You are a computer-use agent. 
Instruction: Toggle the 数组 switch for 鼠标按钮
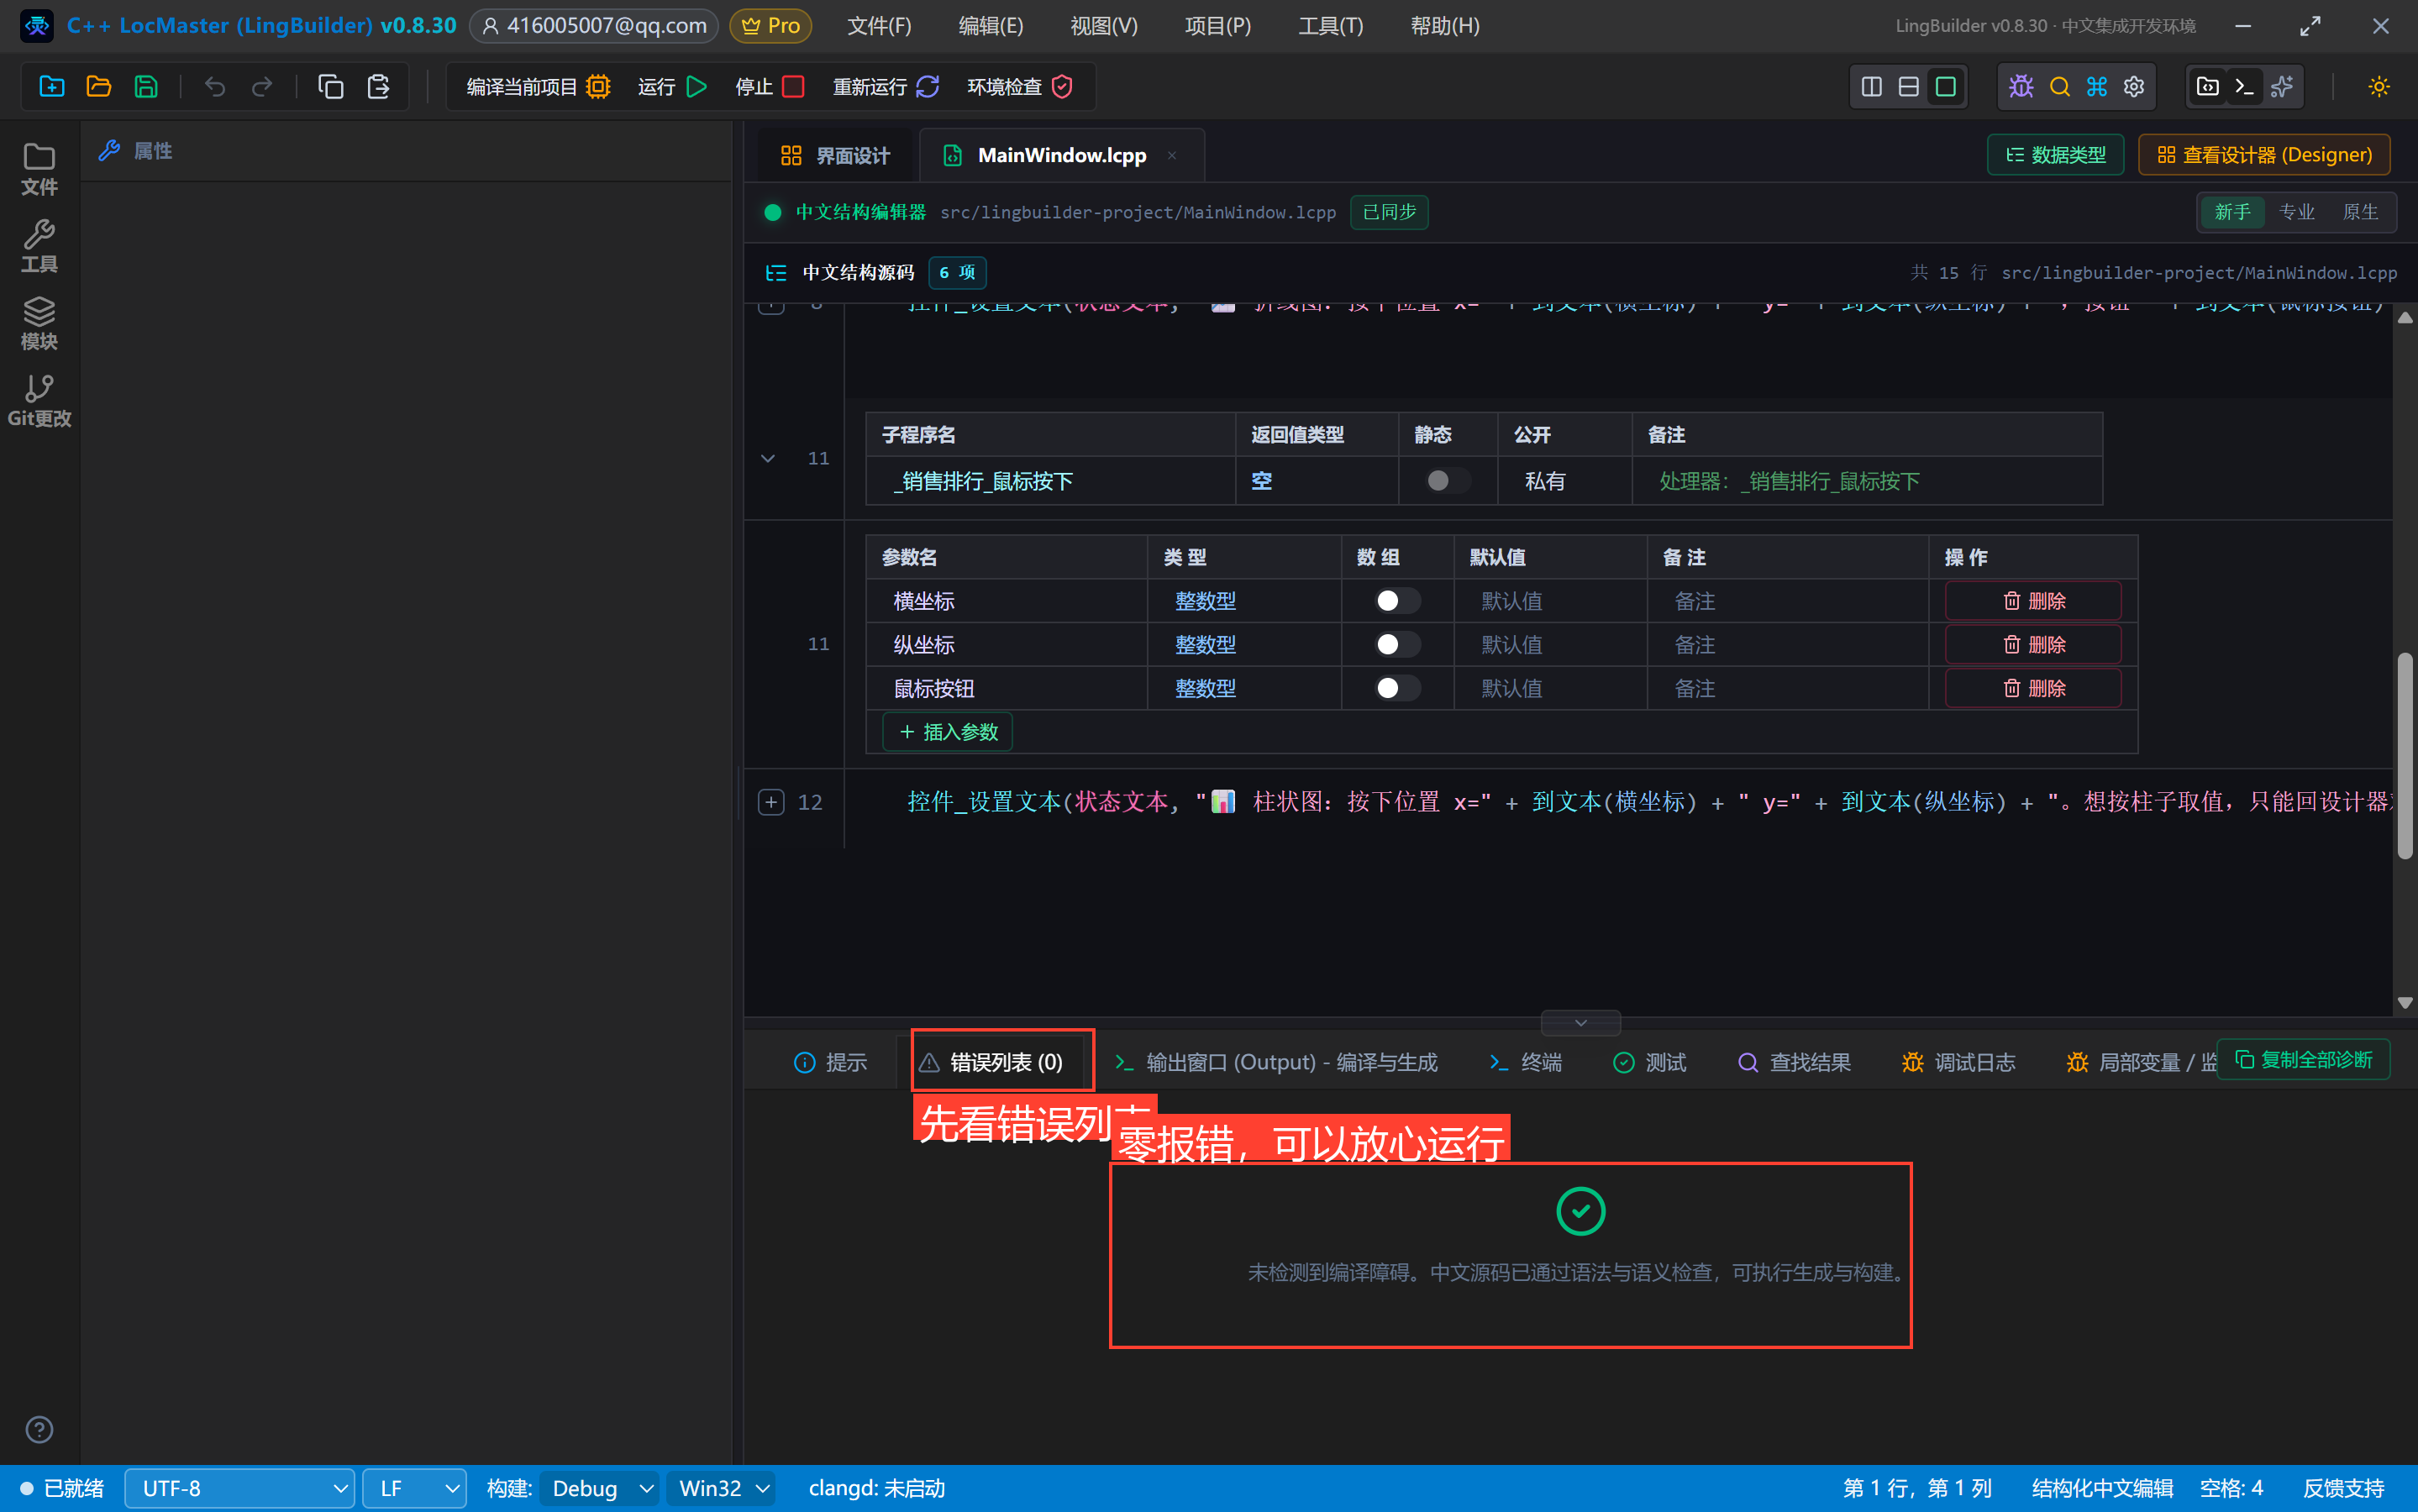(x=1397, y=688)
